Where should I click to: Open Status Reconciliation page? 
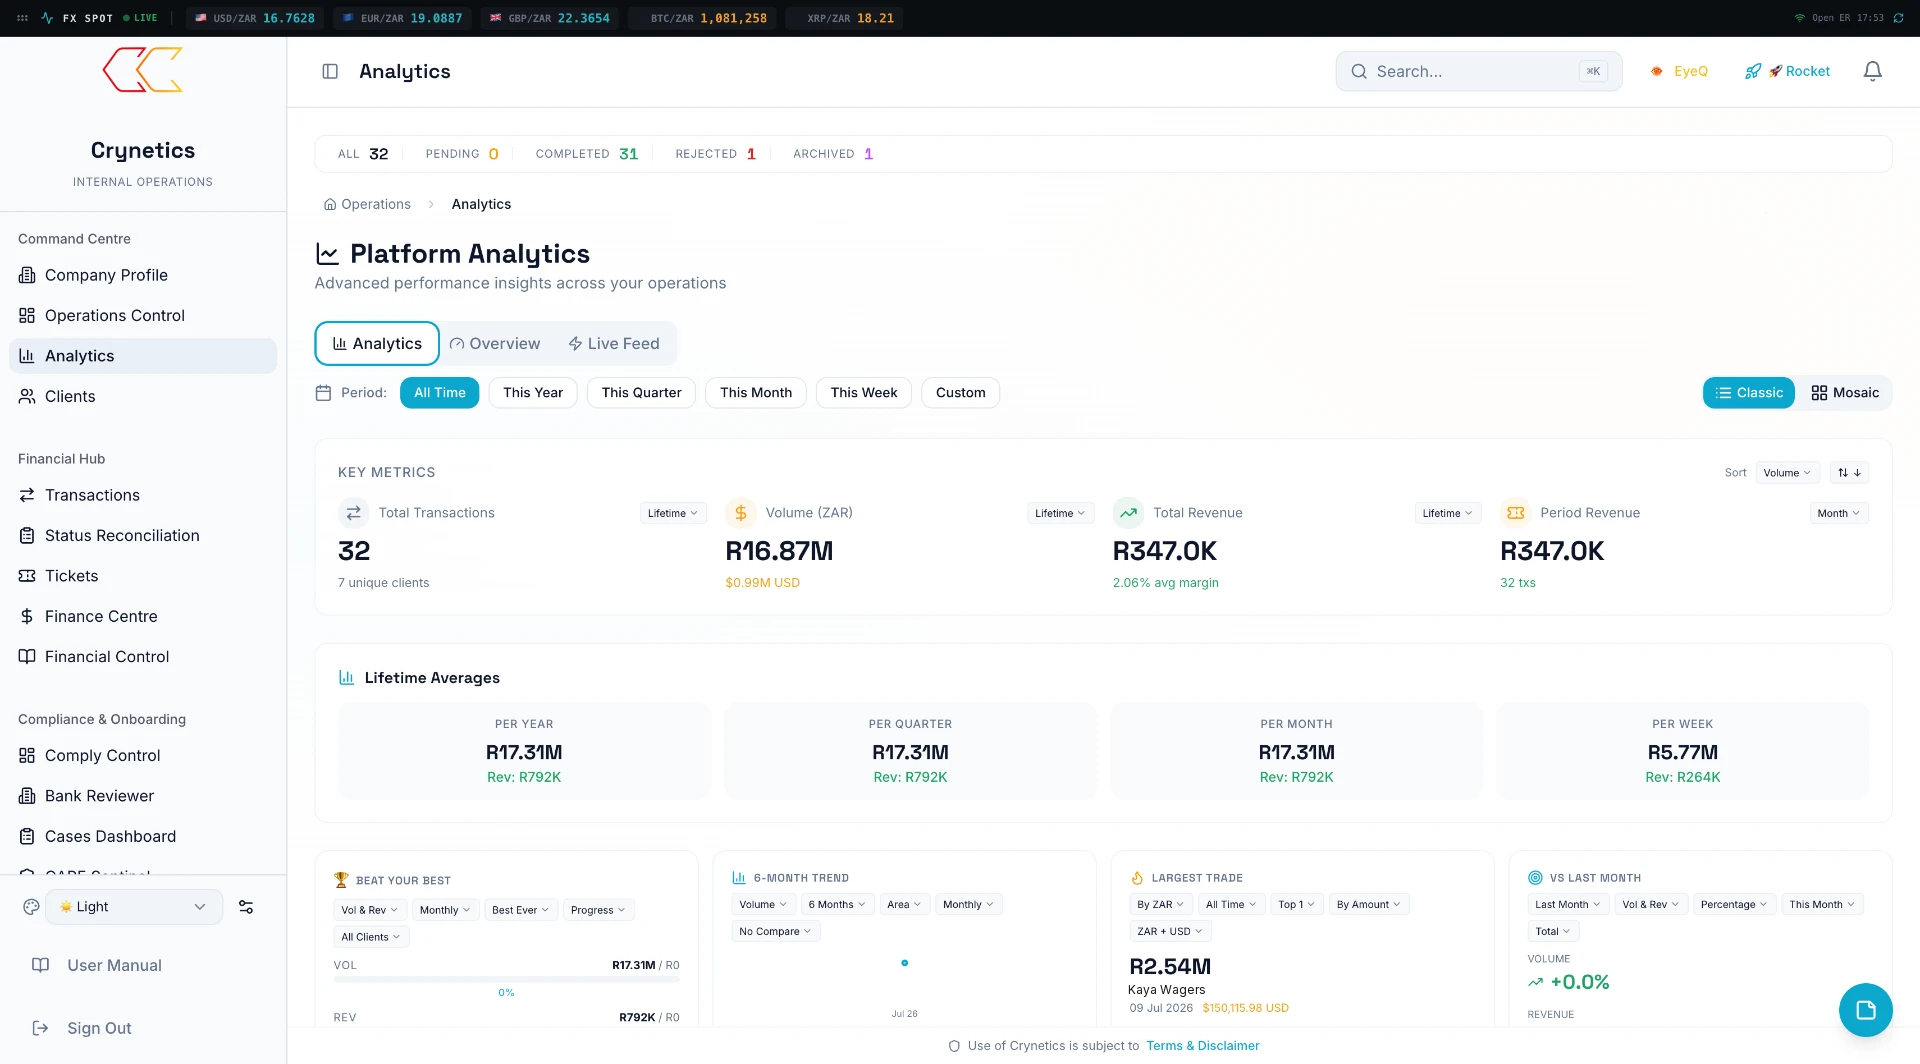(143, 535)
